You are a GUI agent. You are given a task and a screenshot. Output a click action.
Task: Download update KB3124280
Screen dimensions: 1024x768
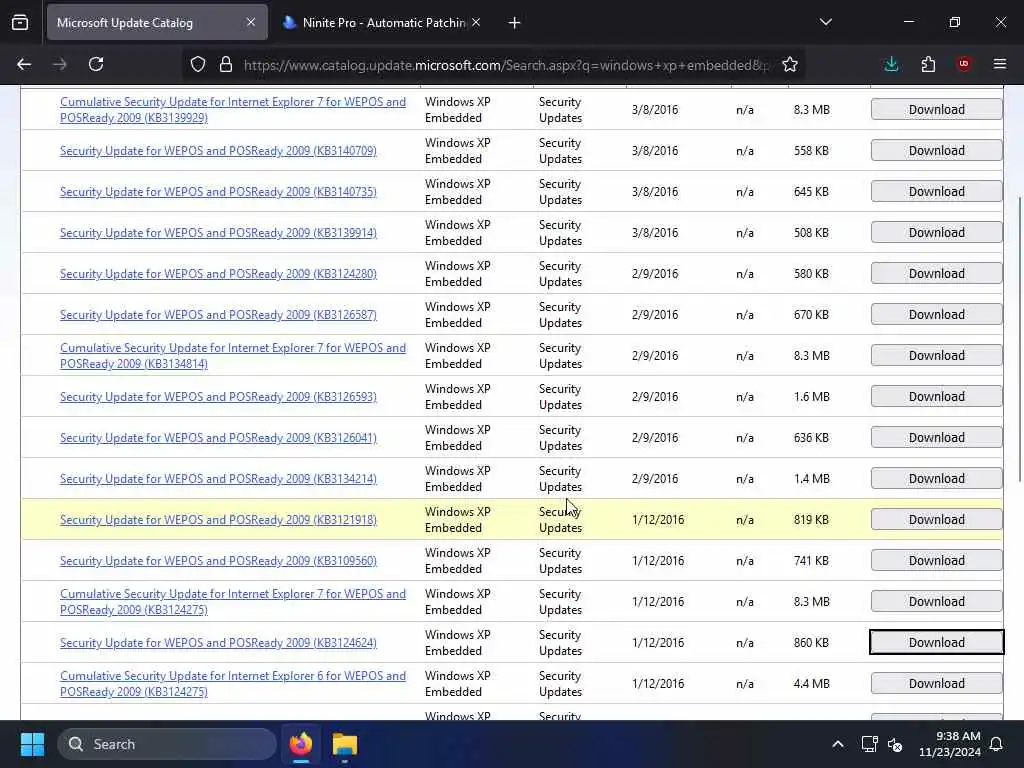click(936, 274)
